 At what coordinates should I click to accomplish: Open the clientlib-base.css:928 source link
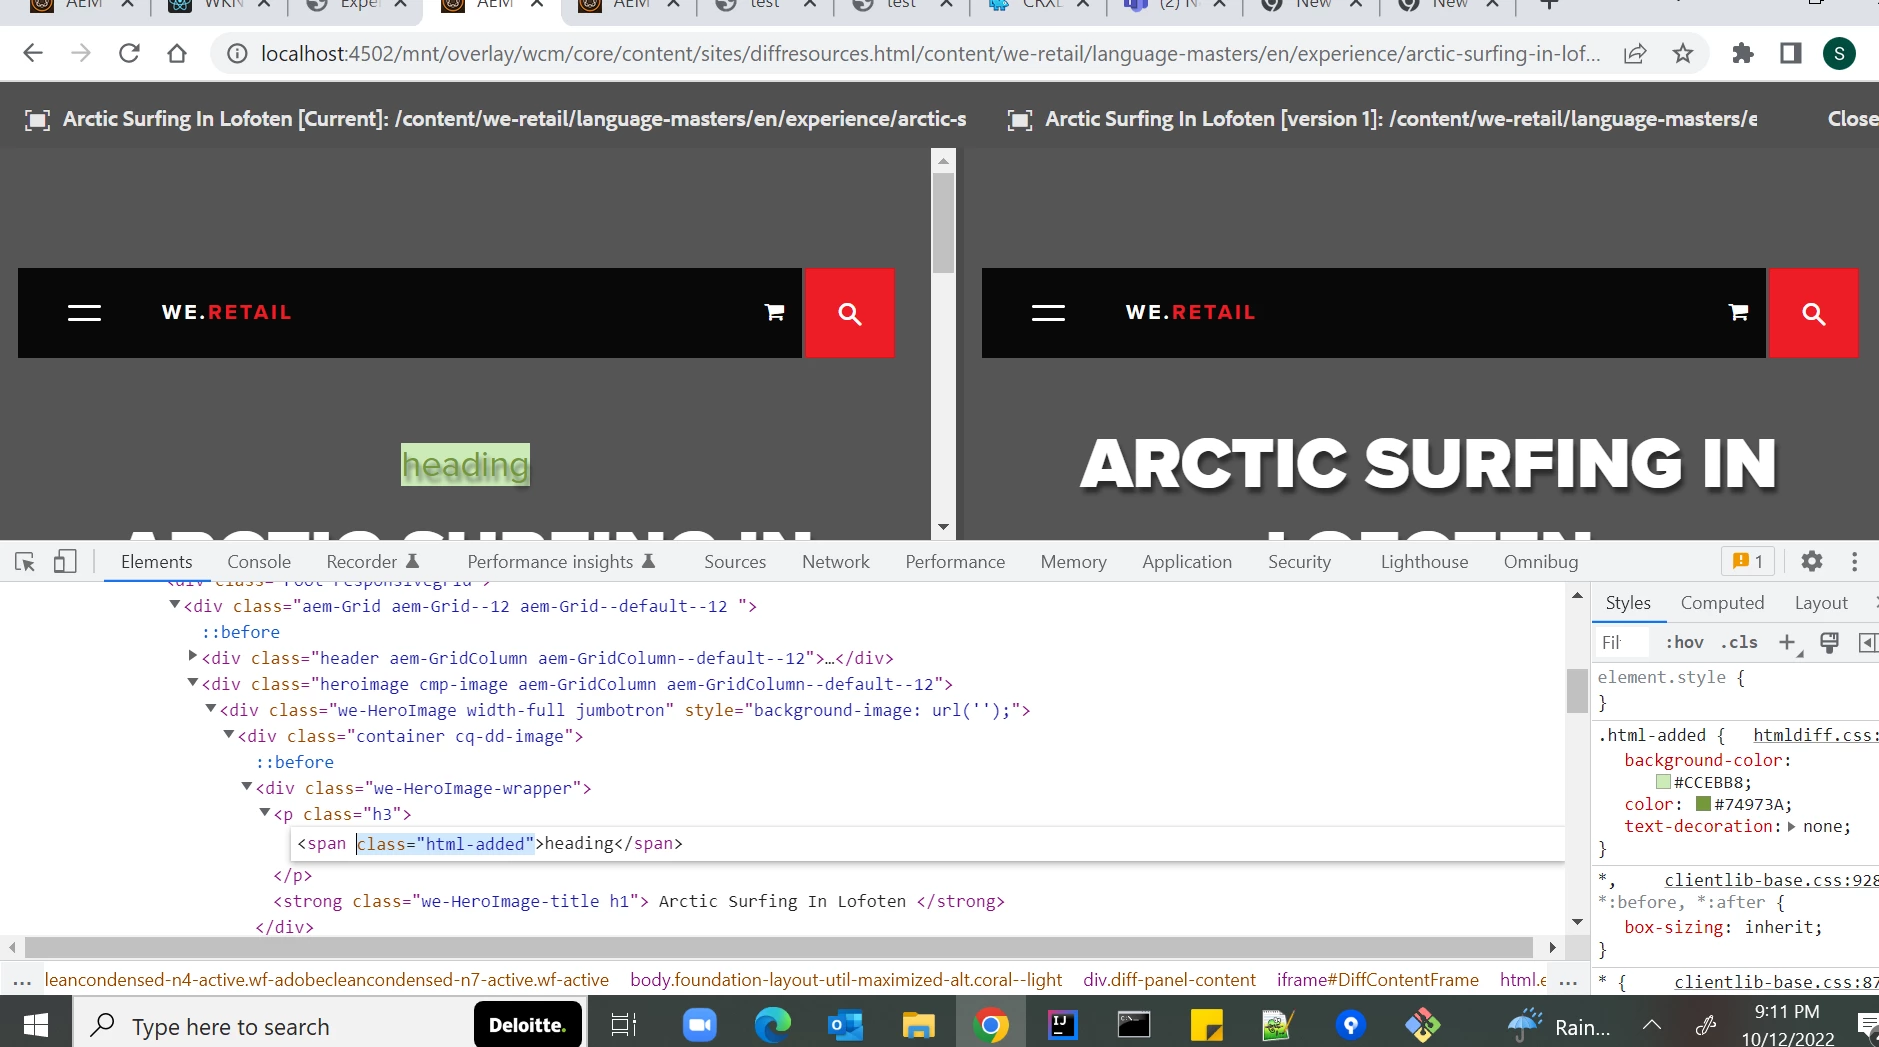coord(1771,880)
